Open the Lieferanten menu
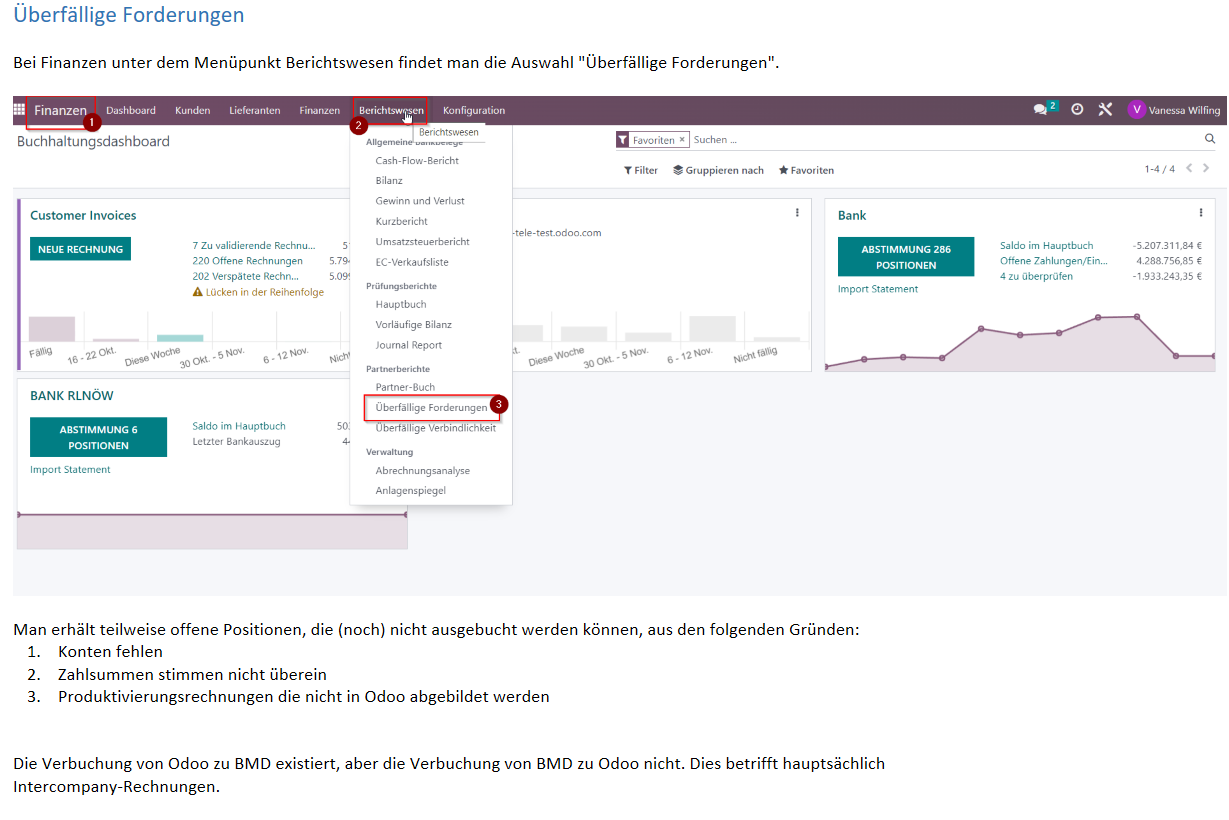Image resolution: width=1229 pixels, height=820 pixels. click(254, 110)
